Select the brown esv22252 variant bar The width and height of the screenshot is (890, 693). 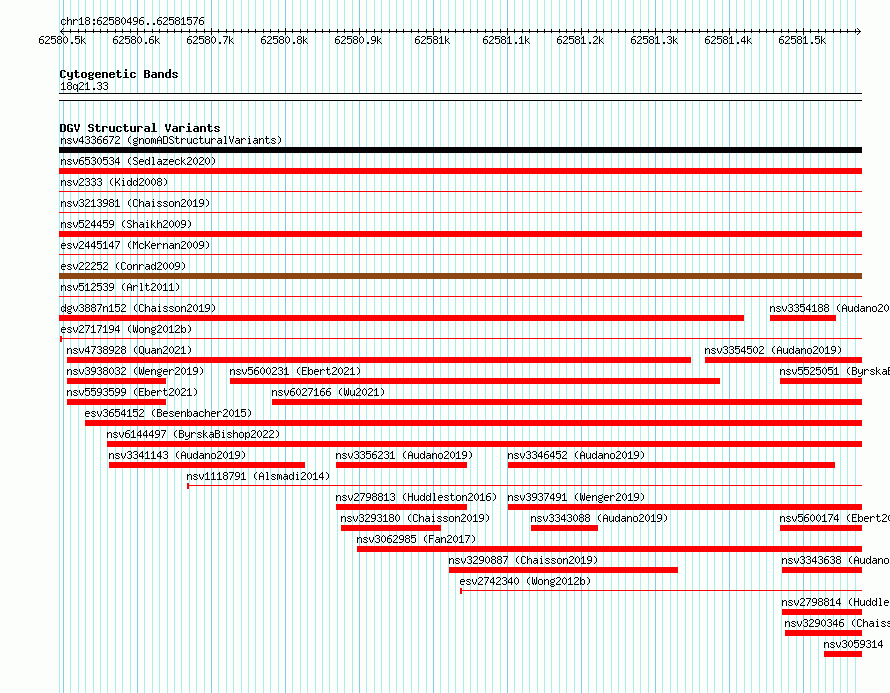tap(460, 276)
